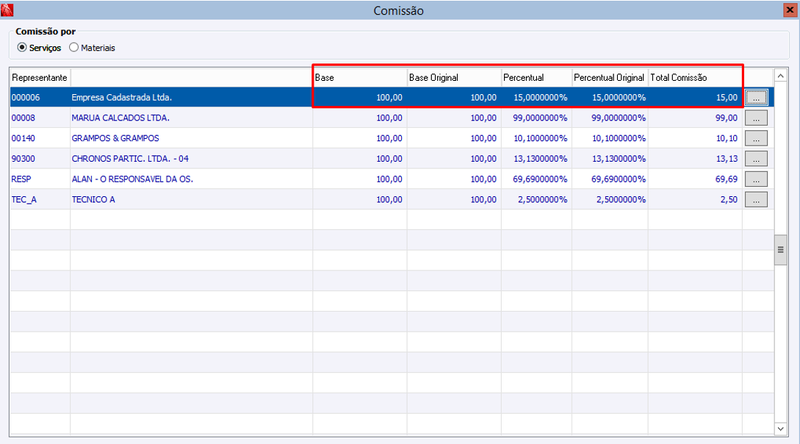The image size is (800, 444).
Task: Open details button for CHRONOS PARTIC. LTDA.
Action: click(756, 159)
